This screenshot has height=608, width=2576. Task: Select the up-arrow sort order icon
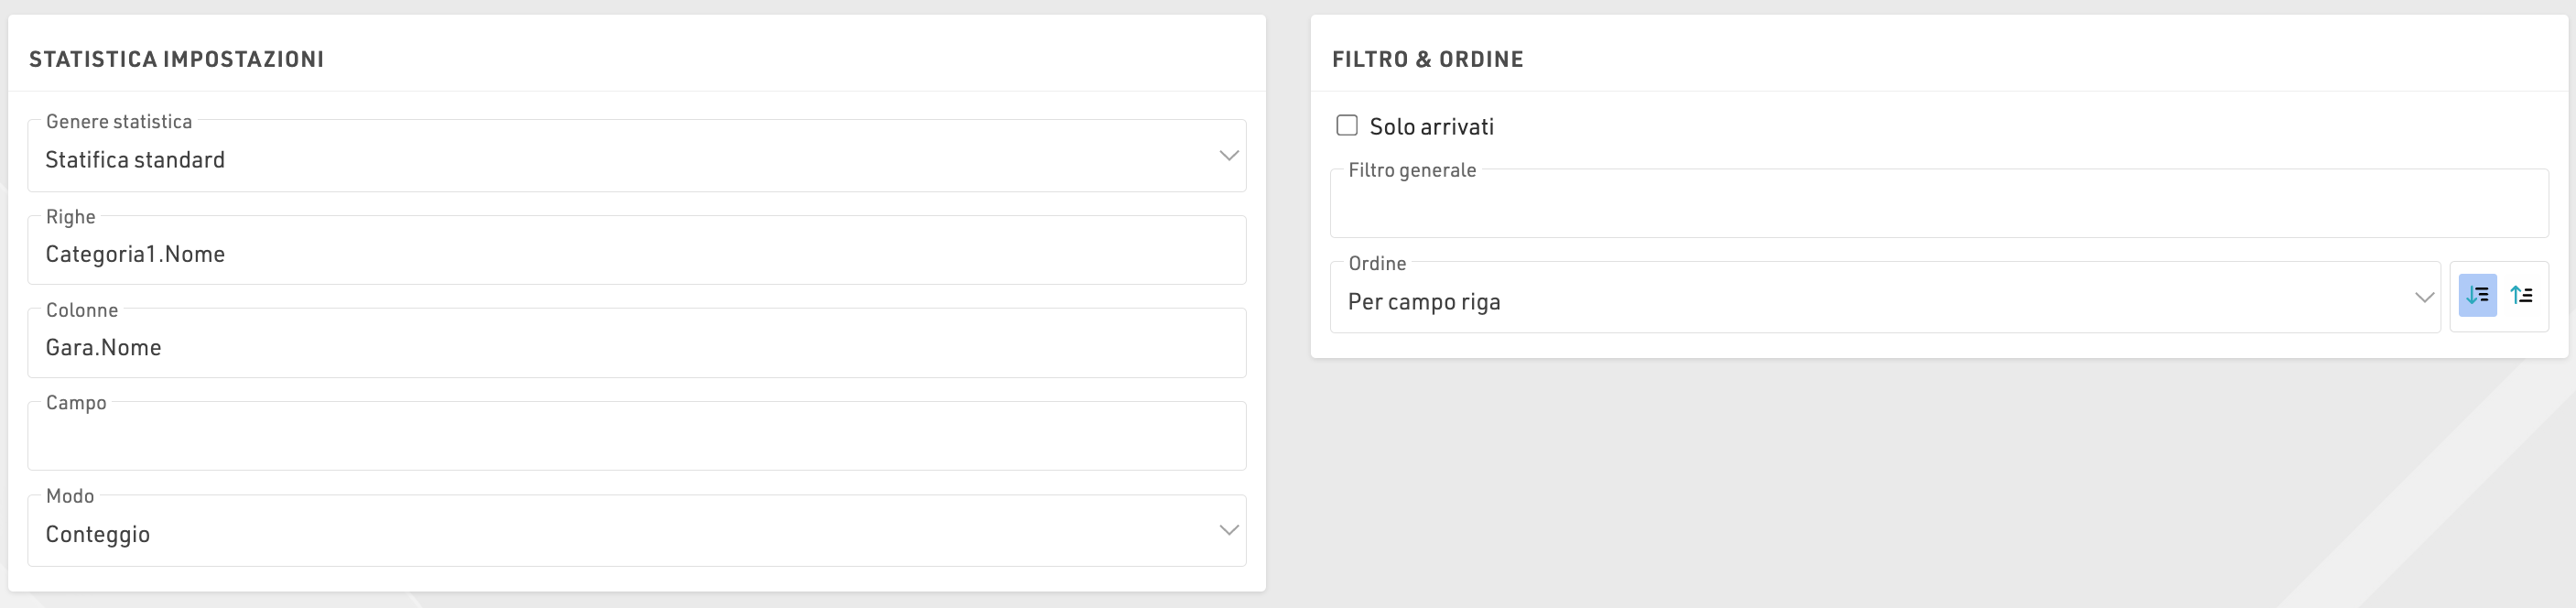tap(2521, 296)
